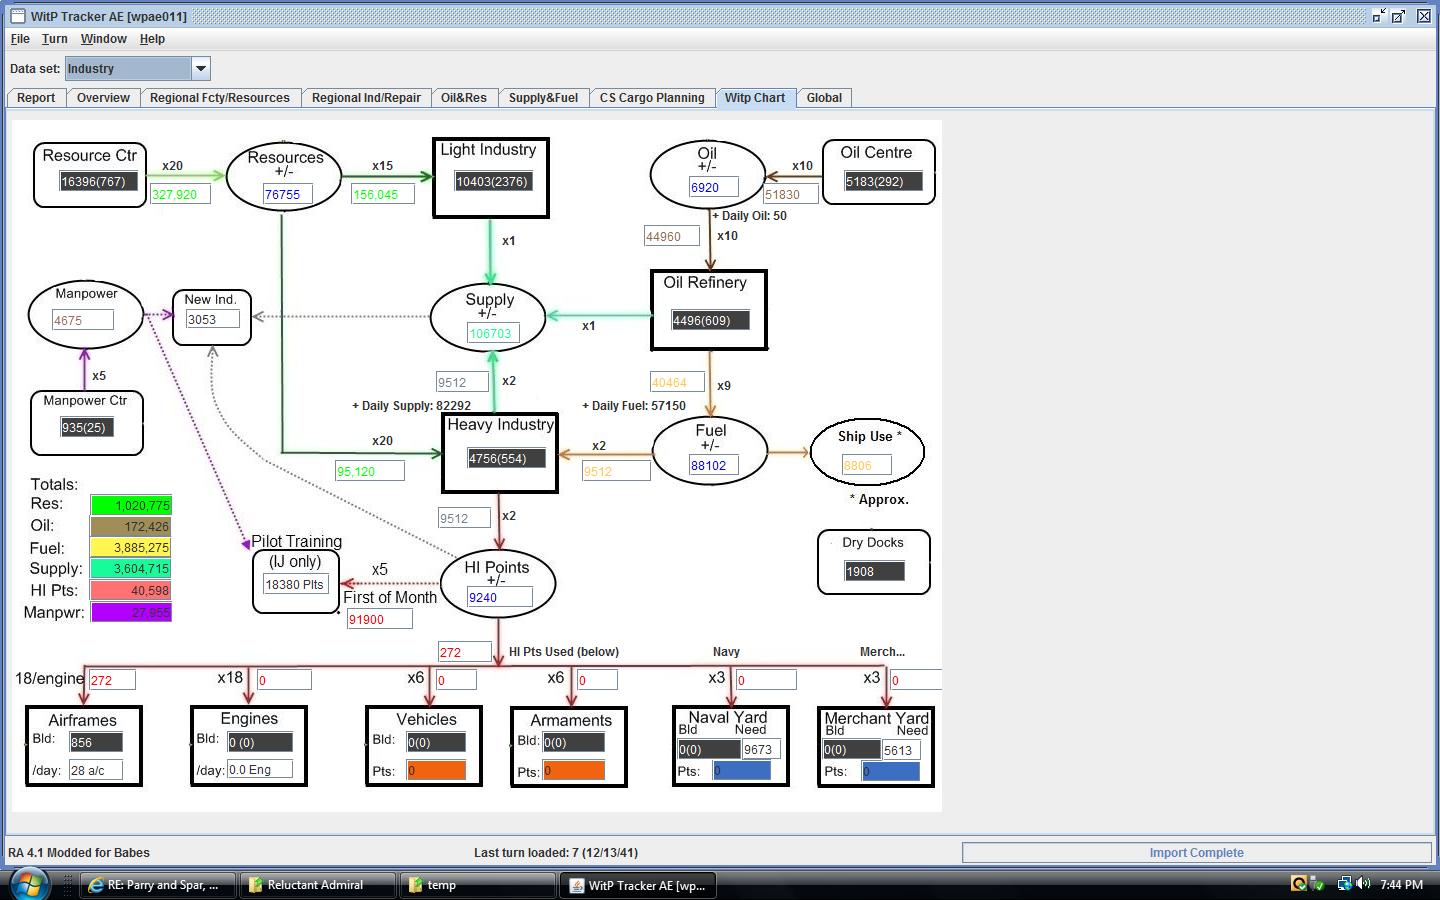
Task: Click the volume icon in system tray
Action: pos(1363,884)
